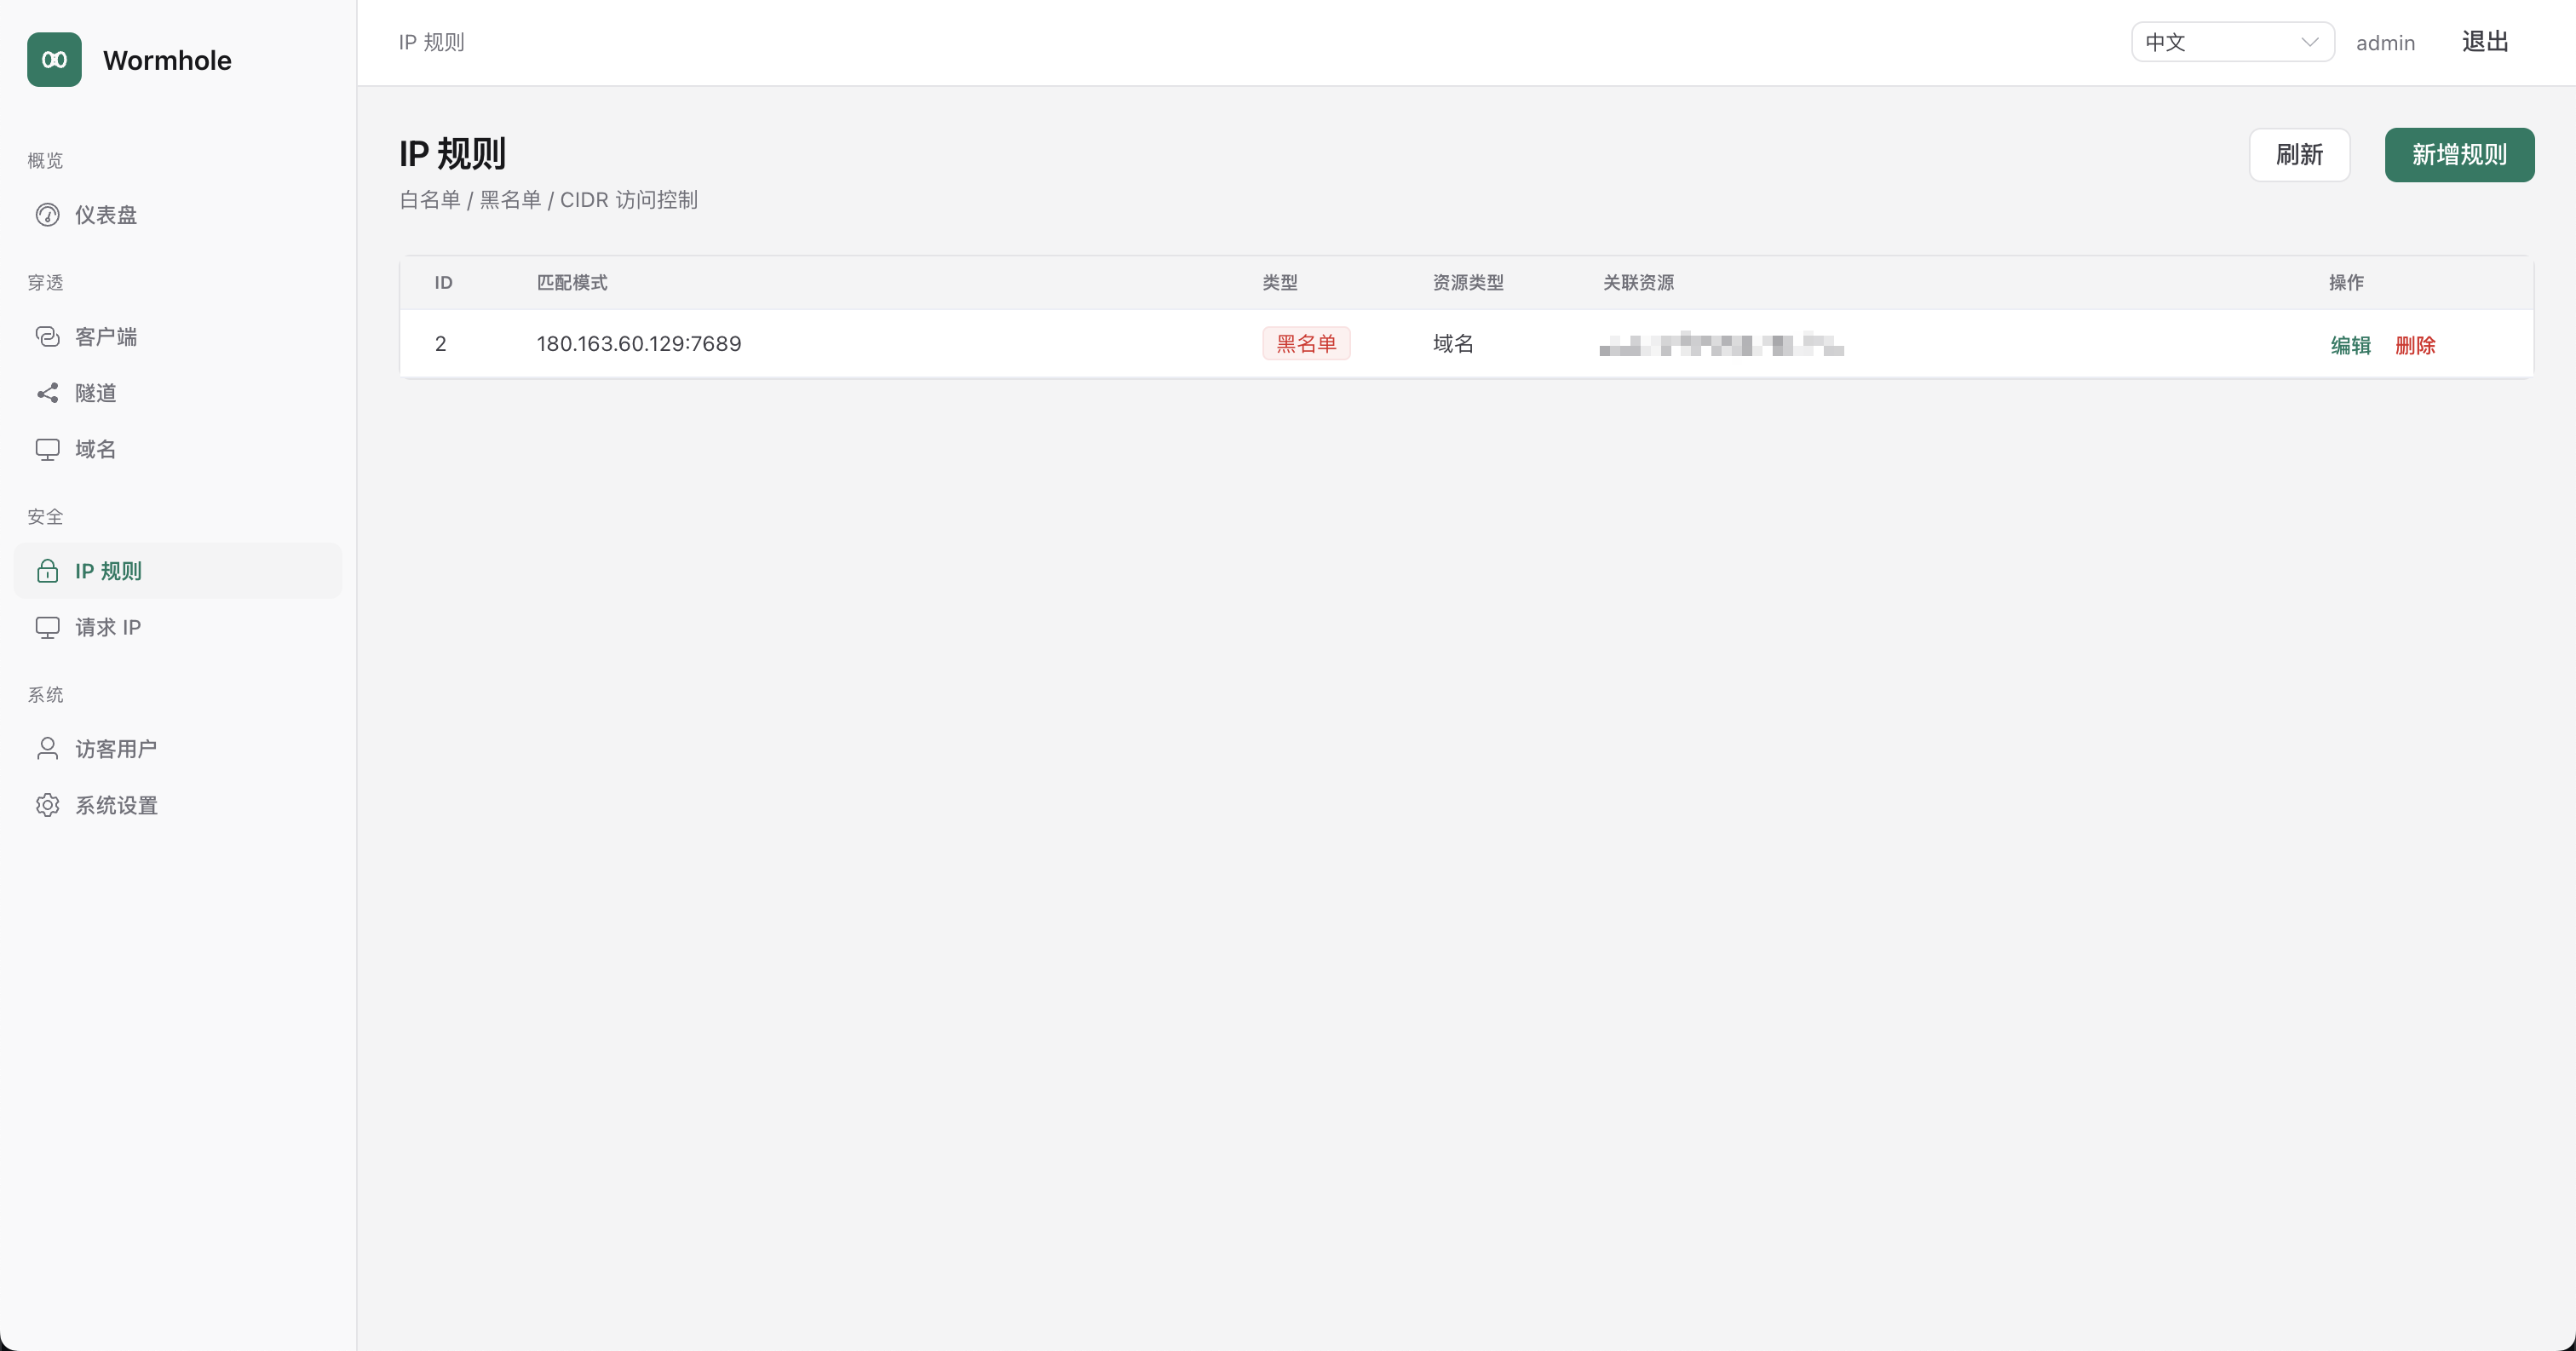Click the client link icon beside 客户端
The height and width of the screenshot is (1351, 2576).
(x=47, y=337)
